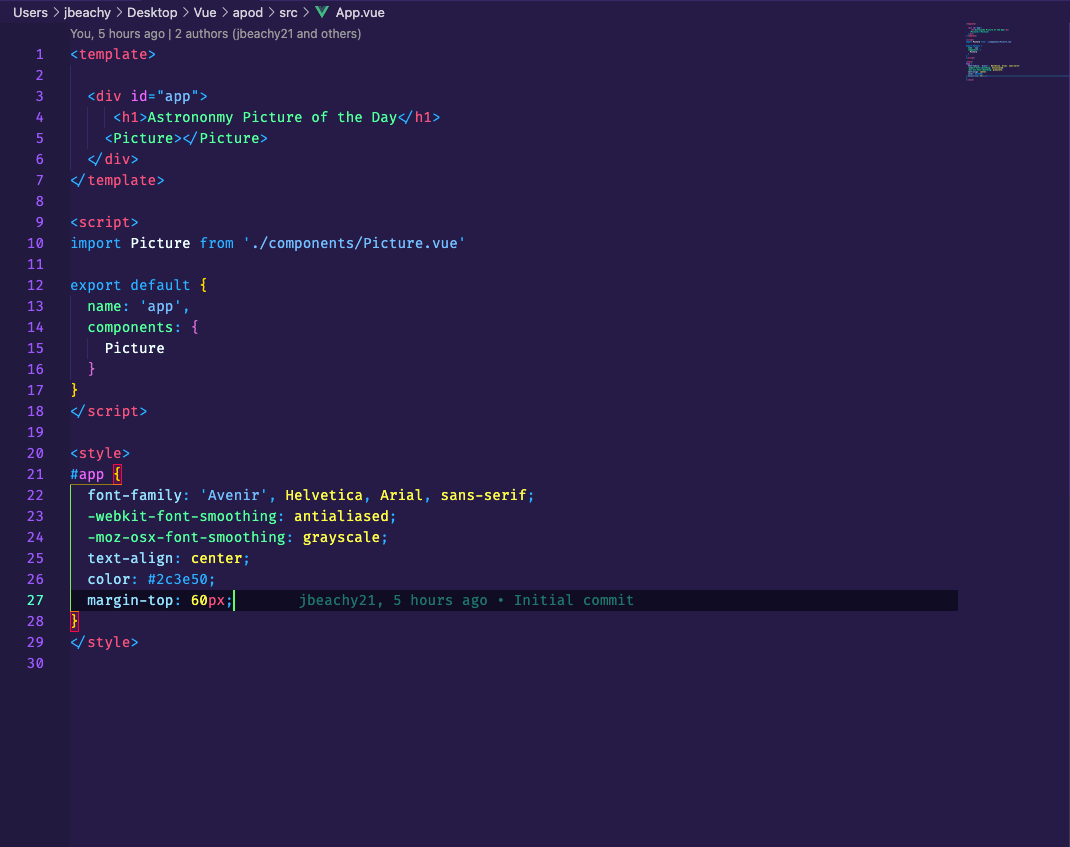
Task: Open the src breadcrumb segment
Action: (288, 12)
